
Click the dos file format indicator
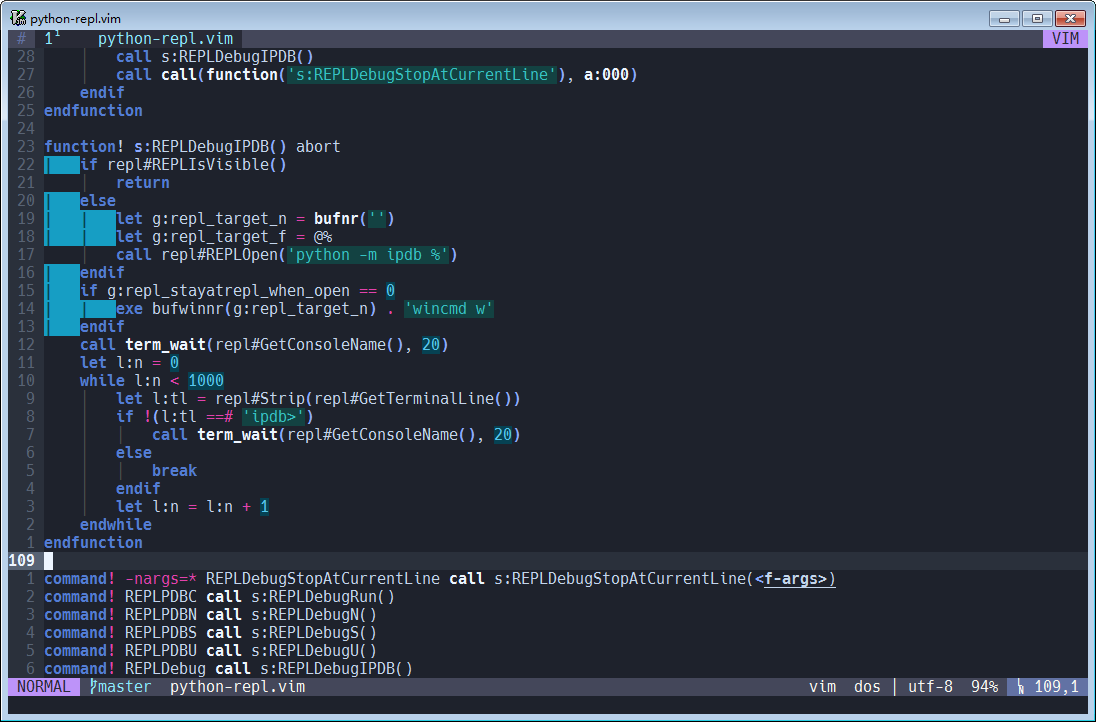pyautogui.click(x=867, y=686)
